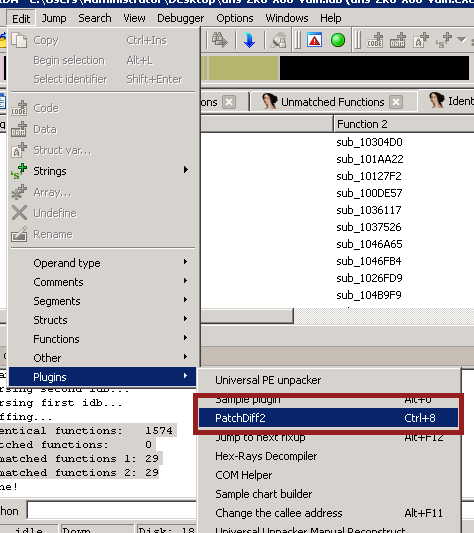Switch to Unmatched Functions tab

pos(332,102)
